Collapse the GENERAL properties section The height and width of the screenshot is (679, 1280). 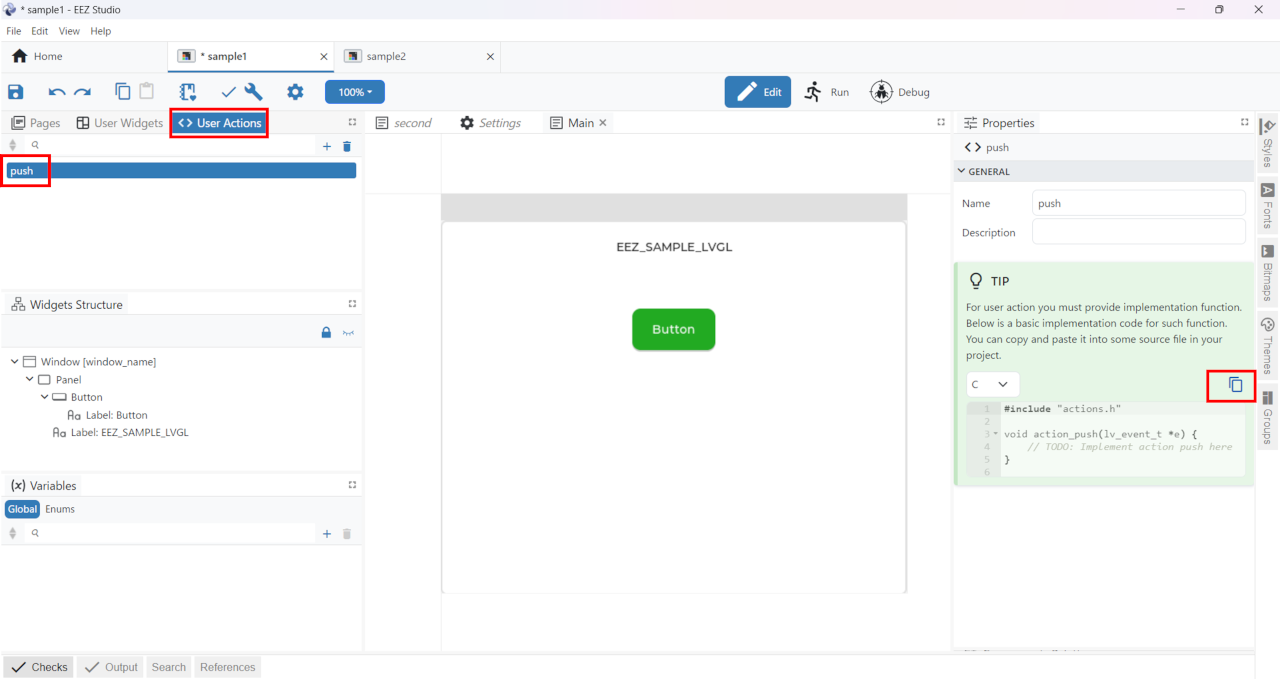click(962, 171)
